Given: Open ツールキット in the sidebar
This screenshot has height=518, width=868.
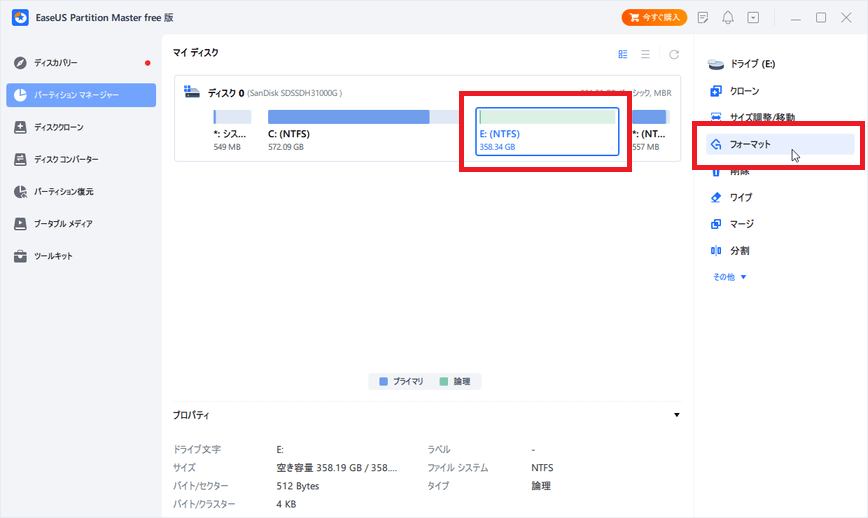Looking at the screenshot, I should click(53, 256).
